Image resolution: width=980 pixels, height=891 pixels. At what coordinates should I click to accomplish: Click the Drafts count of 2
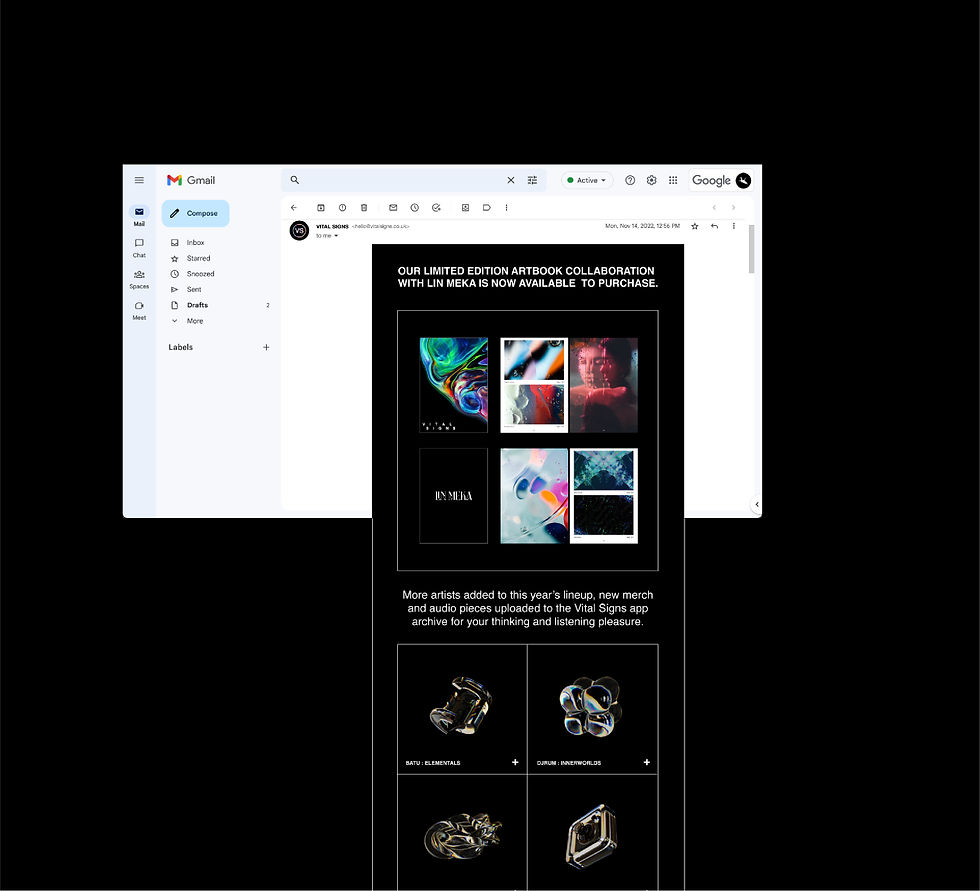point(268,306)
